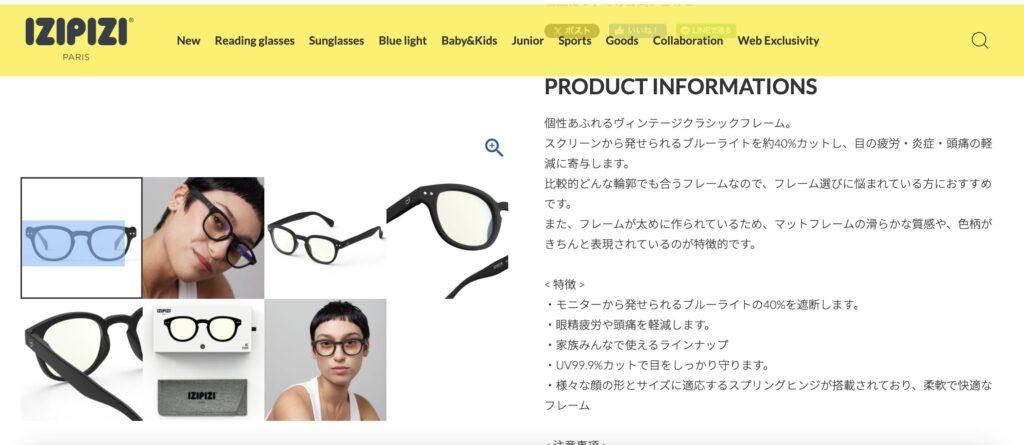The width and height of the screenshot is (1024, 445).
Task: Open the Baby&Kids category
Action: (469, 41)
